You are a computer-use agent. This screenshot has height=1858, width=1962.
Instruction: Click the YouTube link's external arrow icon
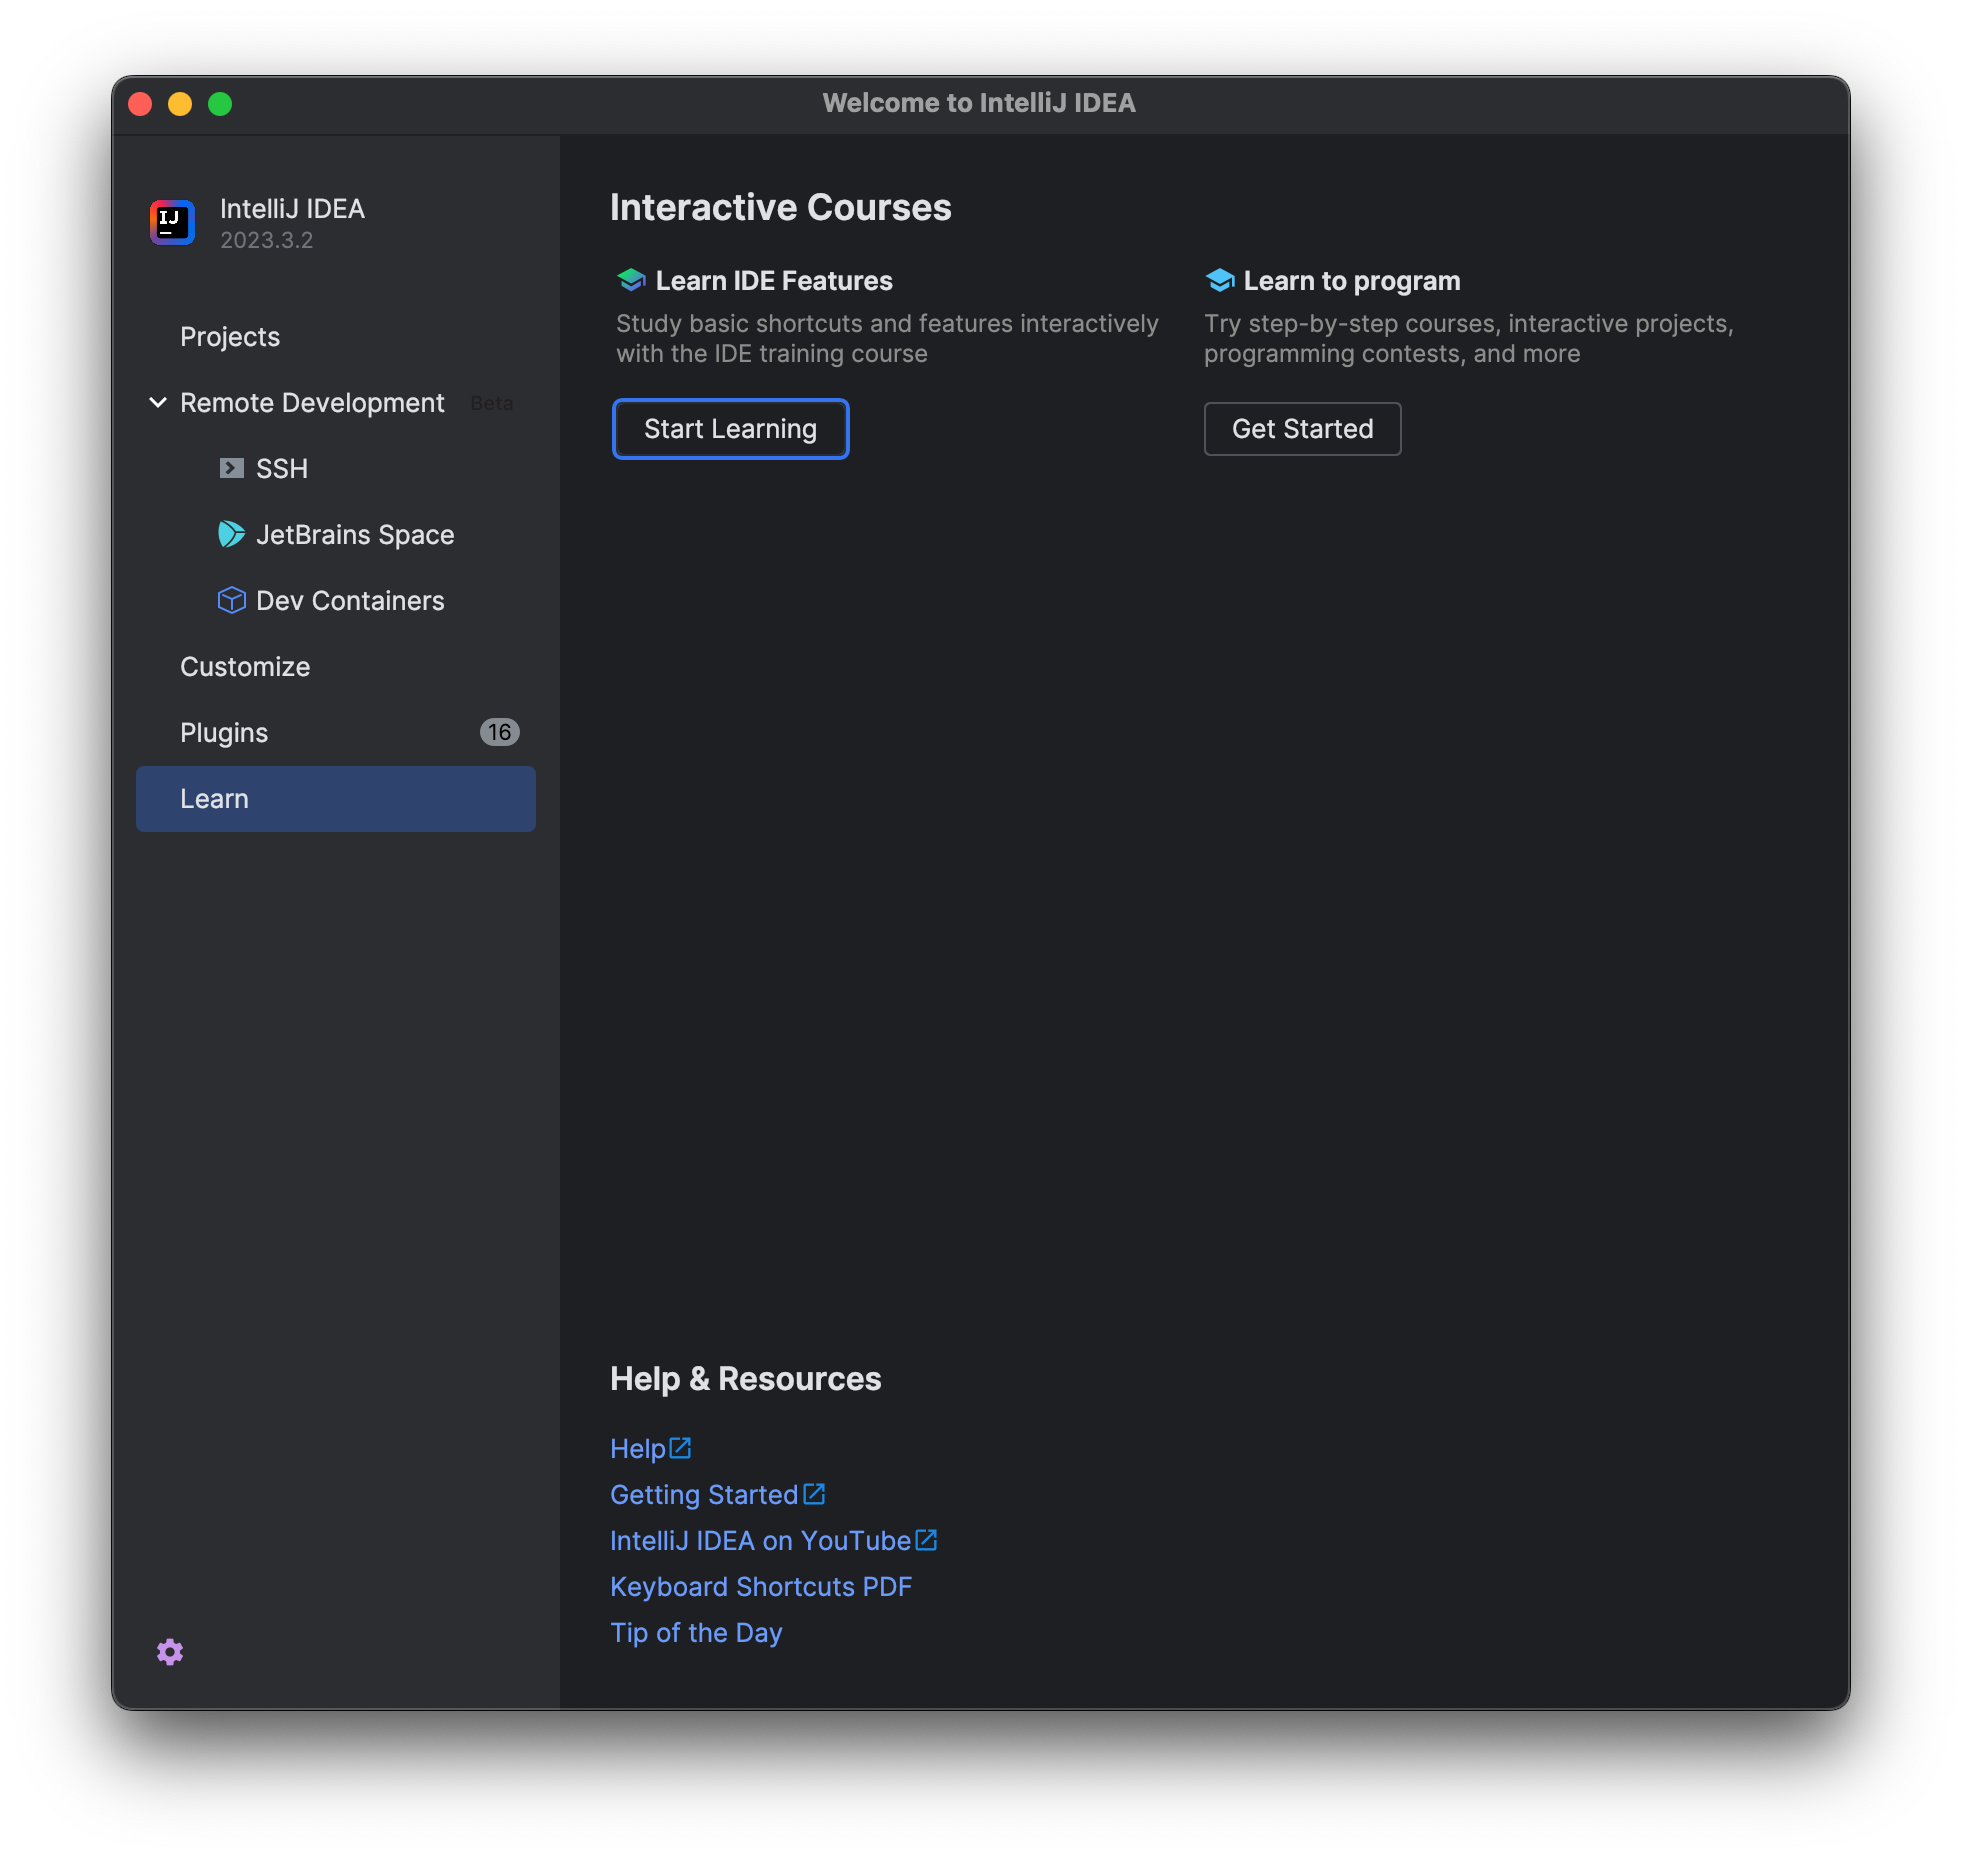926,1539
